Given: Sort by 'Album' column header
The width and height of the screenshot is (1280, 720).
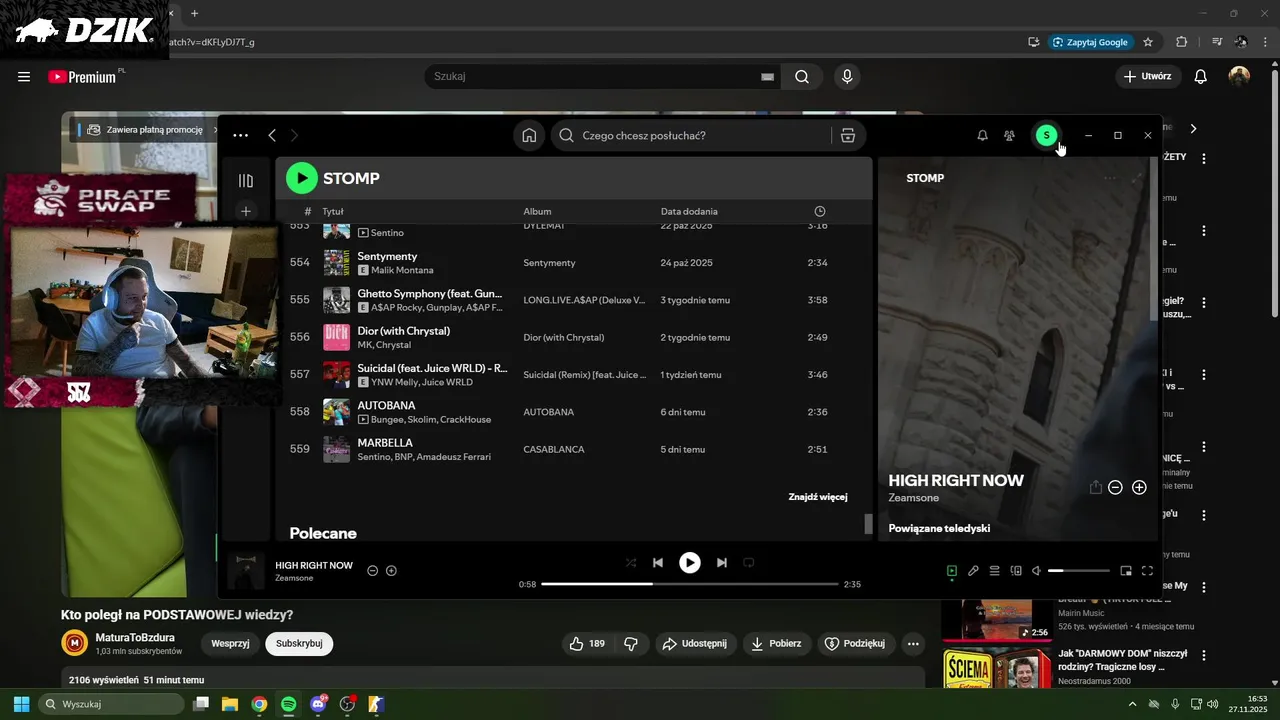Looking at the screenshot, I should [537, 212].
